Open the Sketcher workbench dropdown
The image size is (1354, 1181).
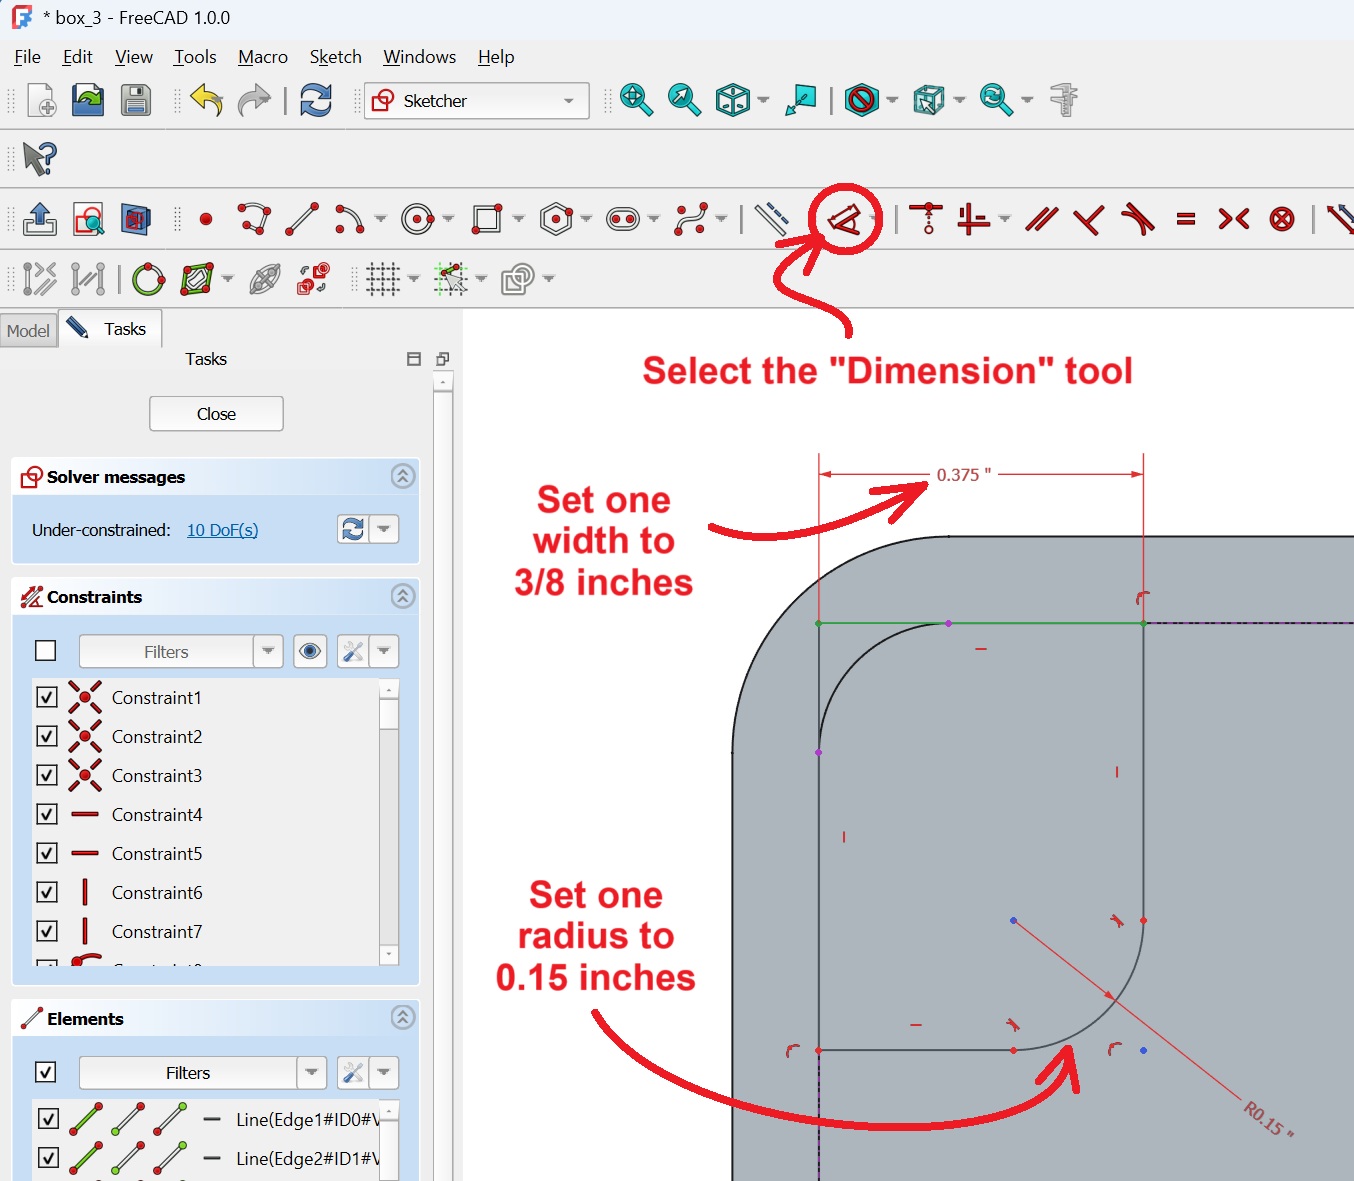476,101
